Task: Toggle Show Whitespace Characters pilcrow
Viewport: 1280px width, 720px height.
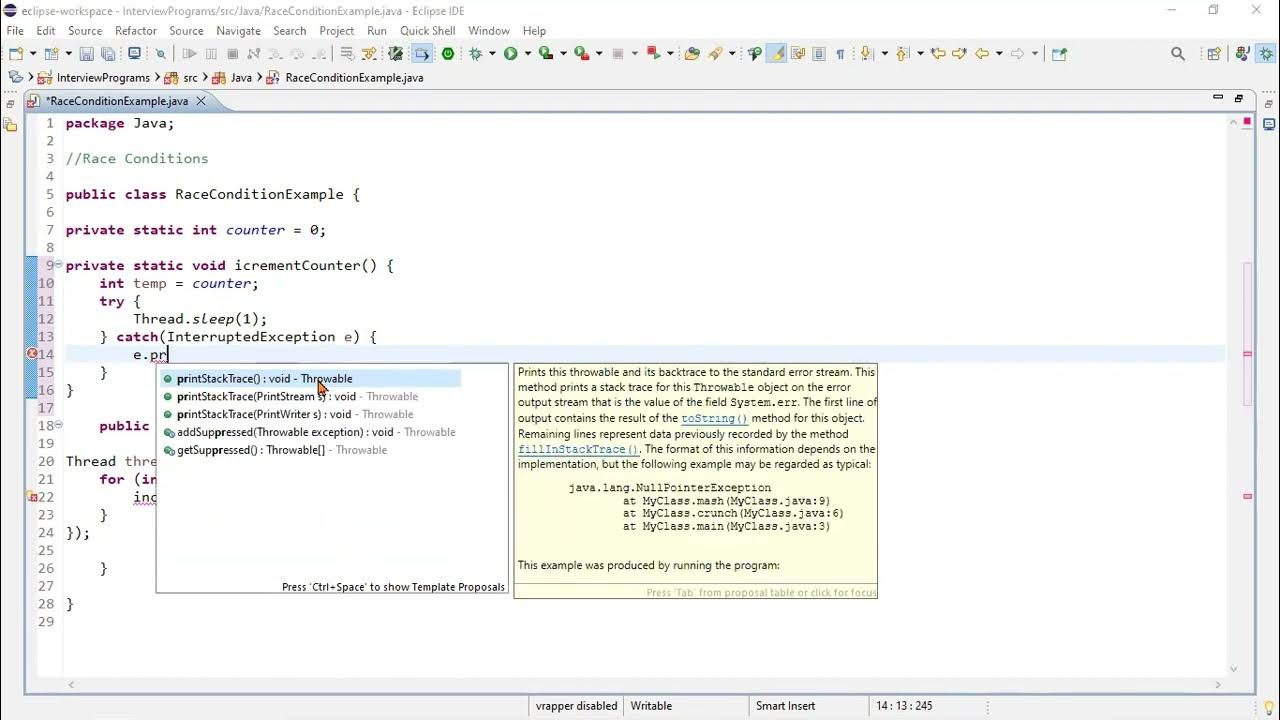Action: point(840,54)
